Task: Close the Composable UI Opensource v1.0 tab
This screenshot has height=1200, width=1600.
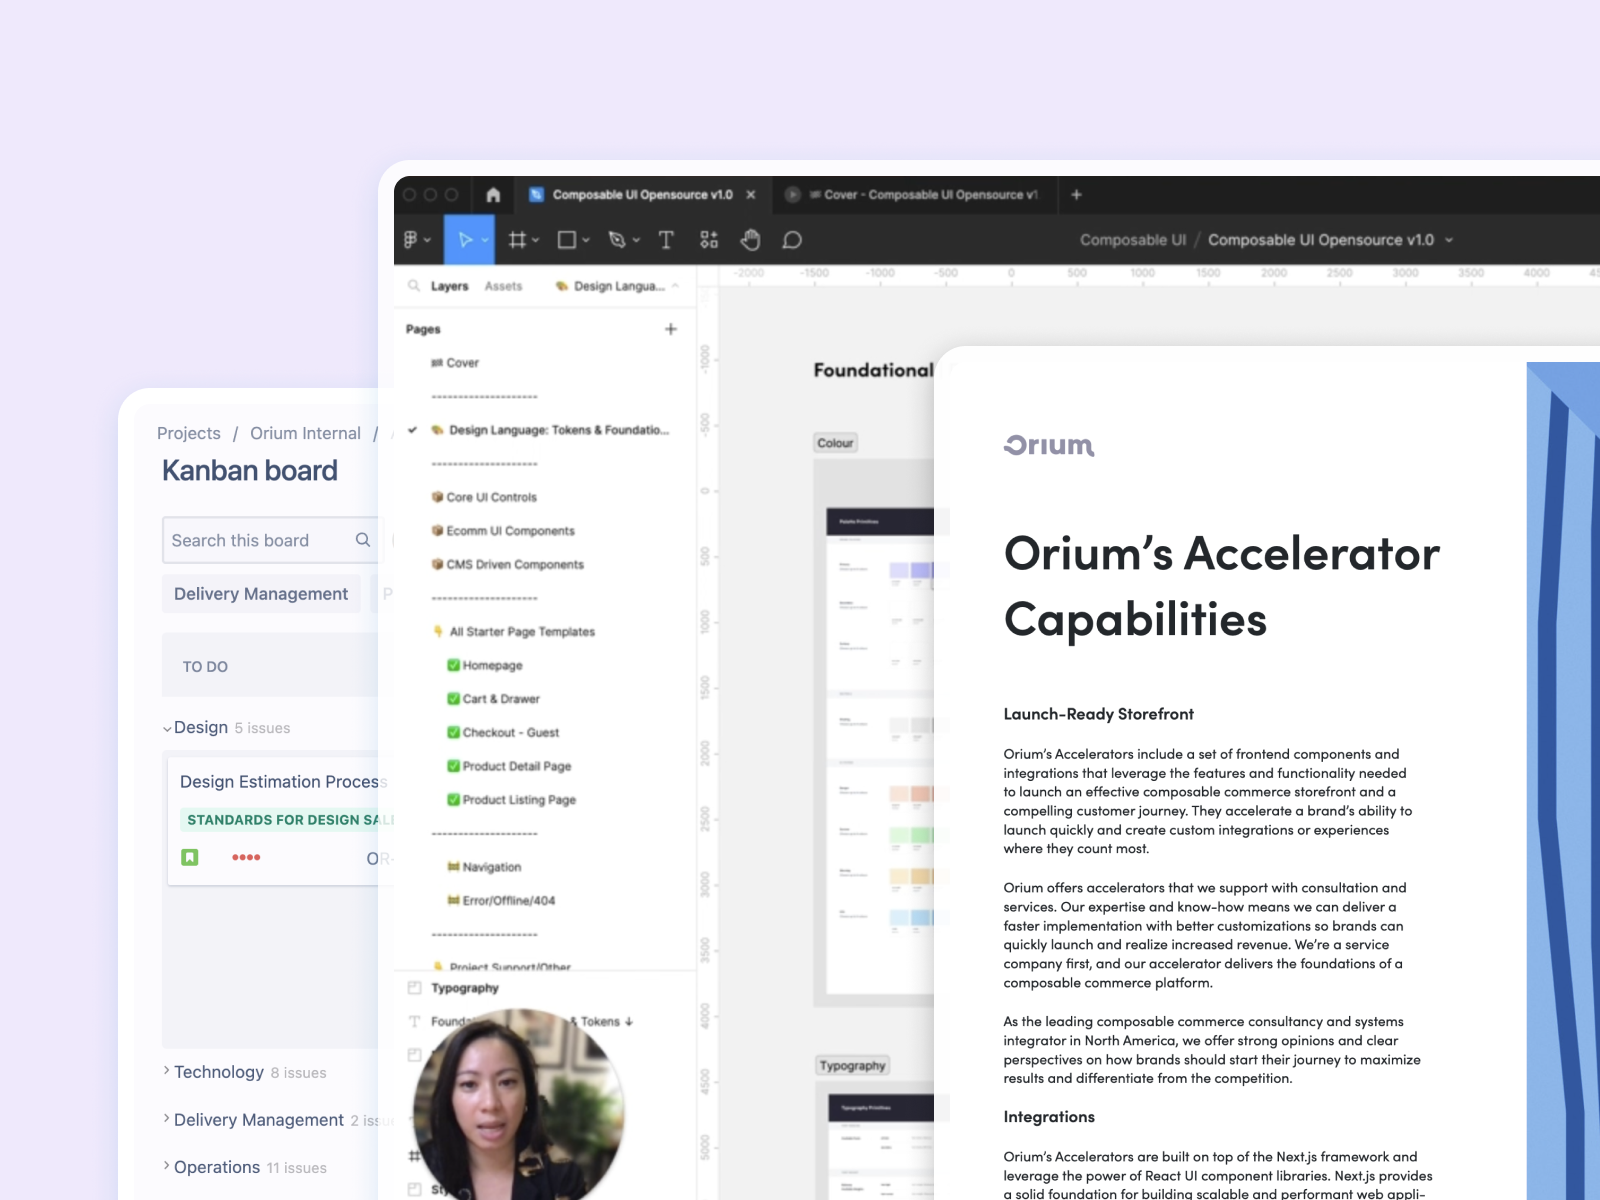Action: pyautogui.click(x=751, y=195)
